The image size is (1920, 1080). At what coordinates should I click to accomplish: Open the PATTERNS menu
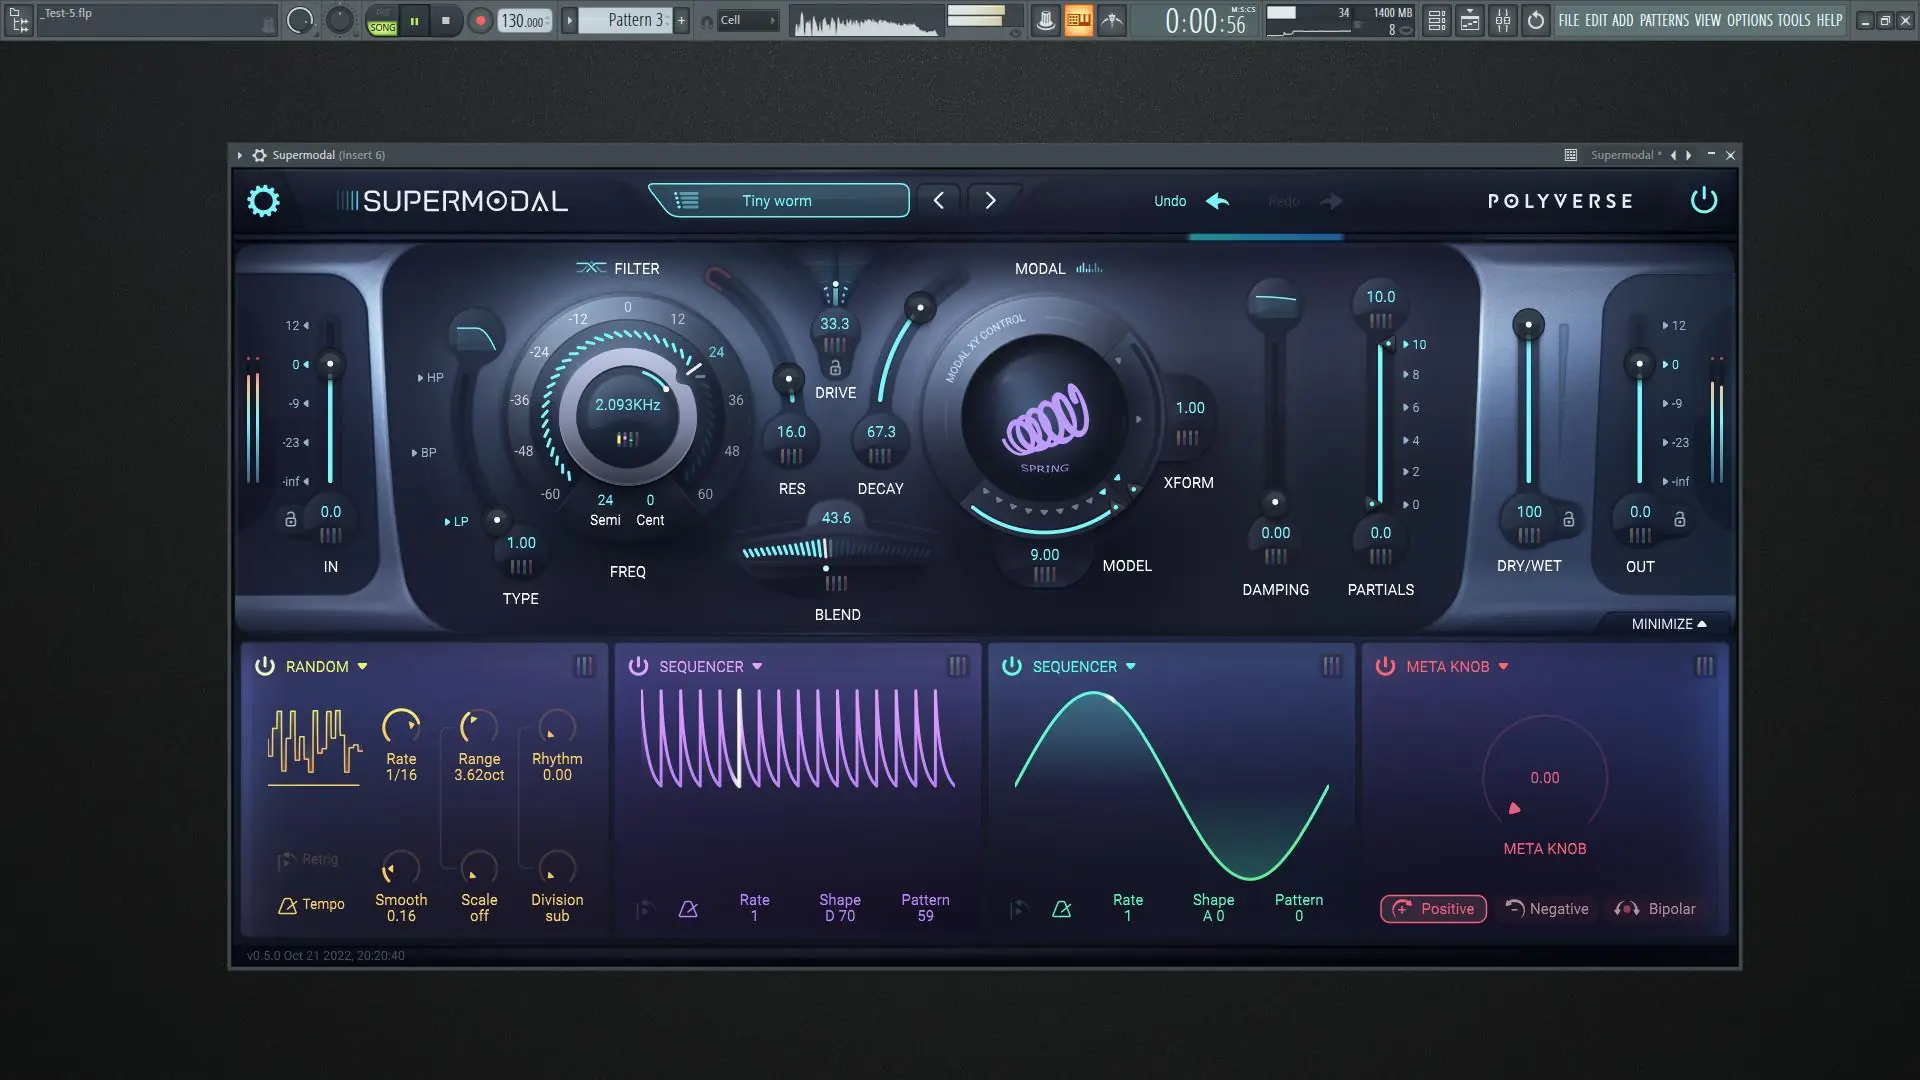[1664, 20]
